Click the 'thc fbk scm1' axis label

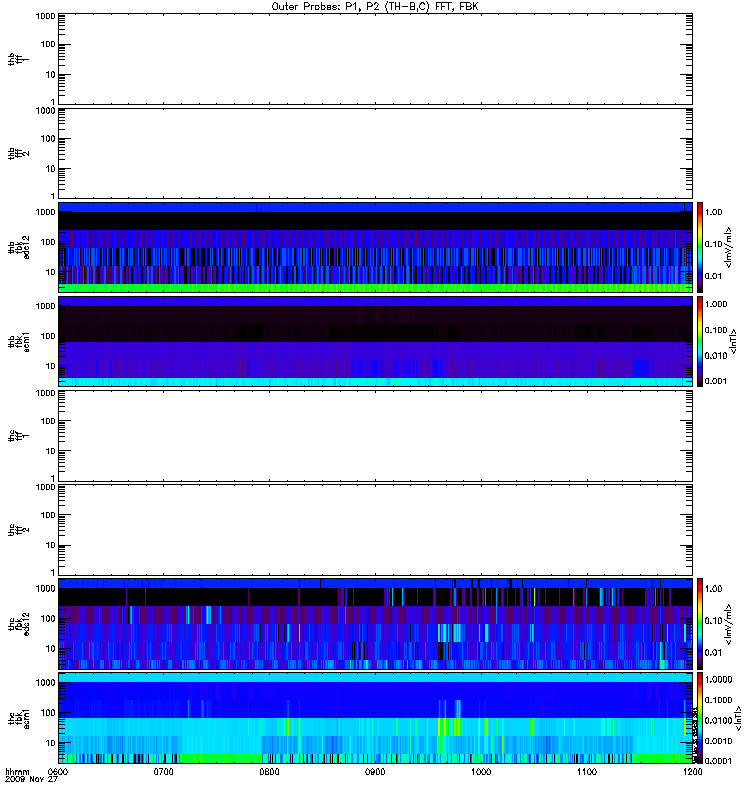18,718
